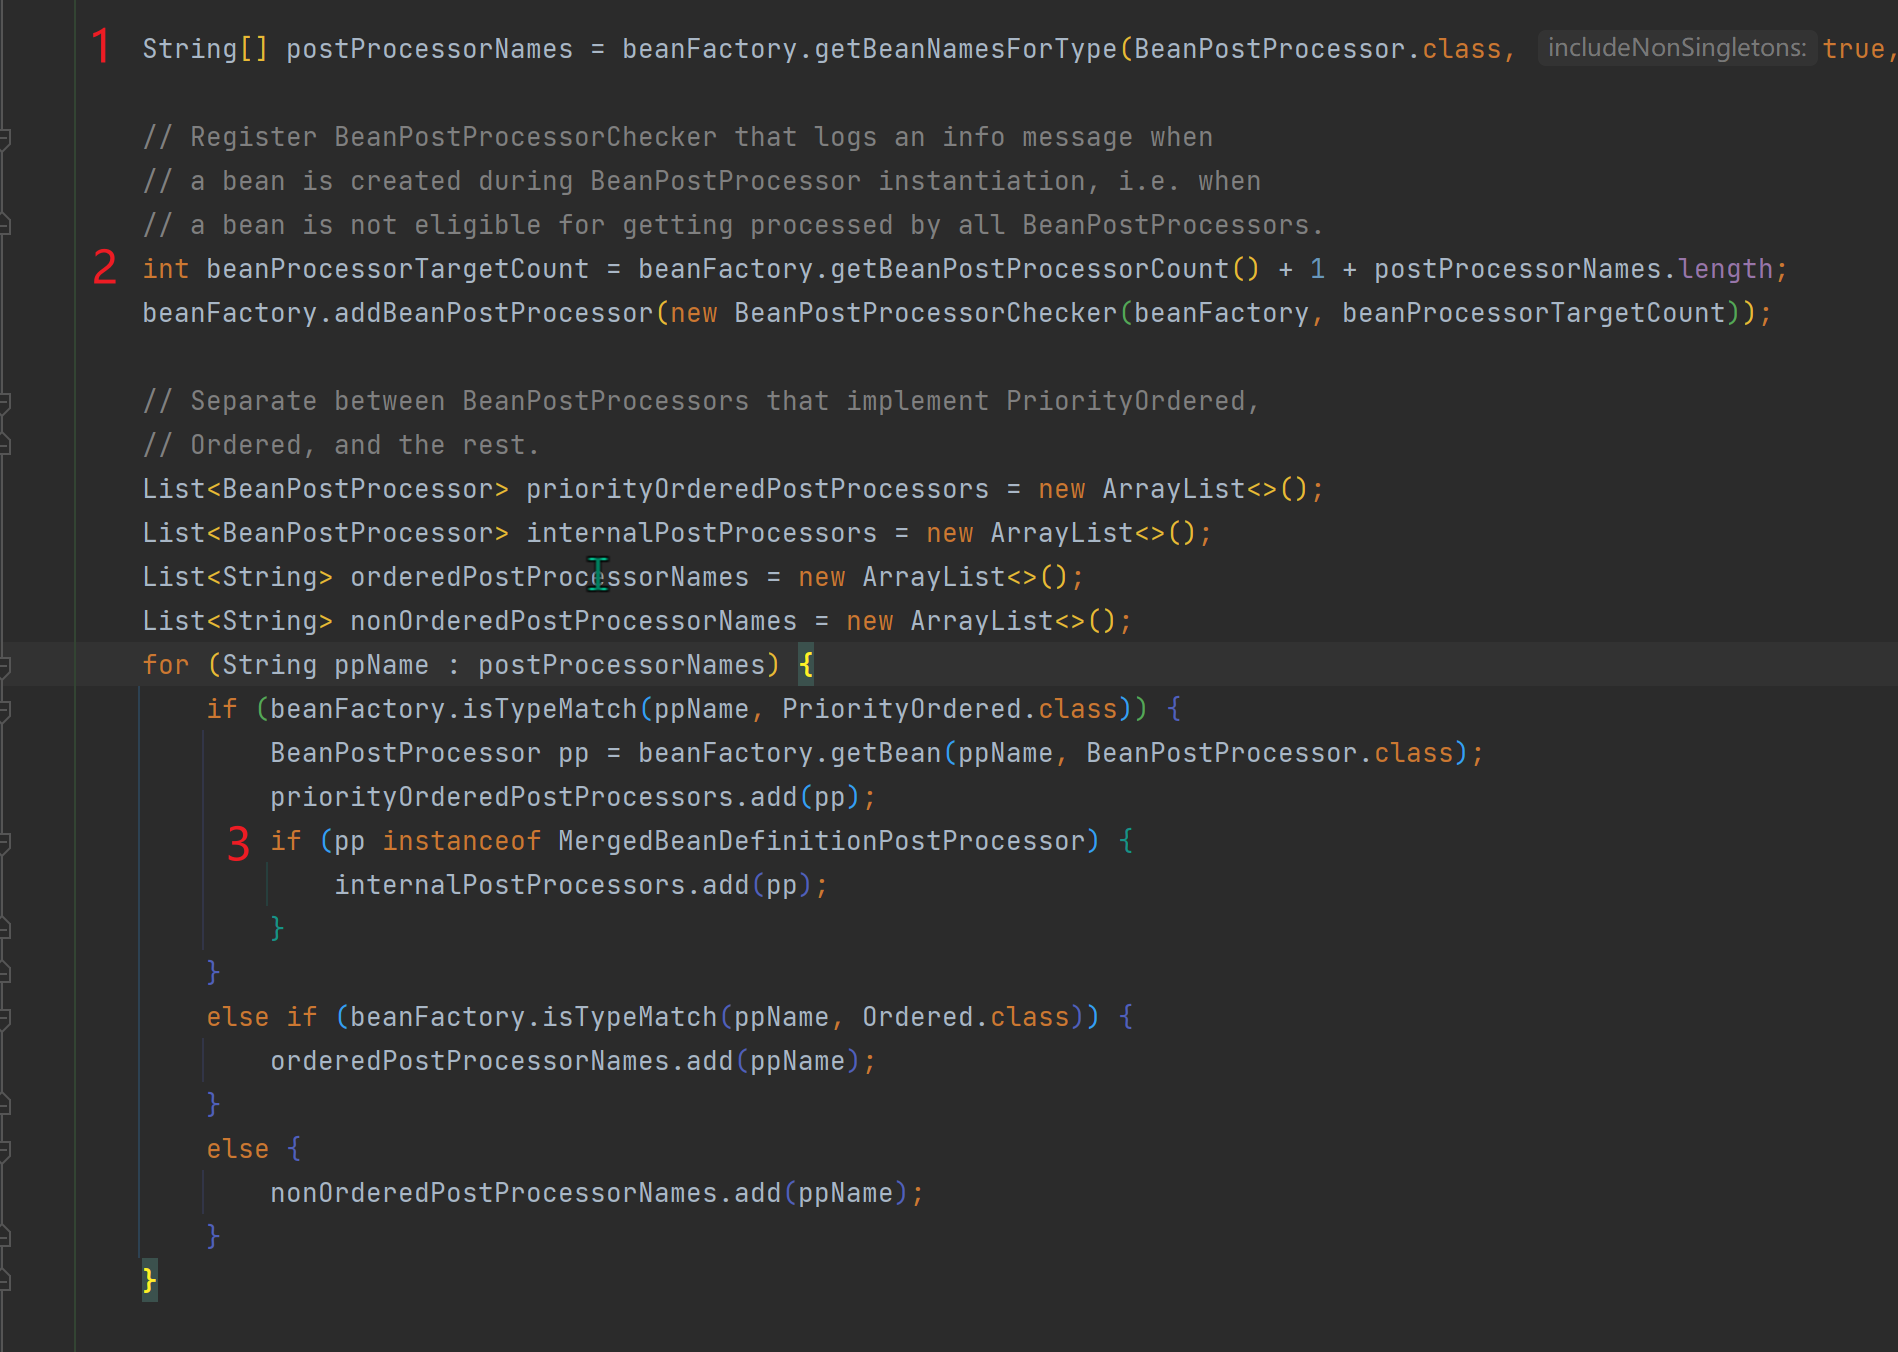This screenshot has width=1898, height=1352.
Task: Click 'nonOrderedPostProcessorNames.add(ppName)' statement
Action: click(x=597, y=1193)
